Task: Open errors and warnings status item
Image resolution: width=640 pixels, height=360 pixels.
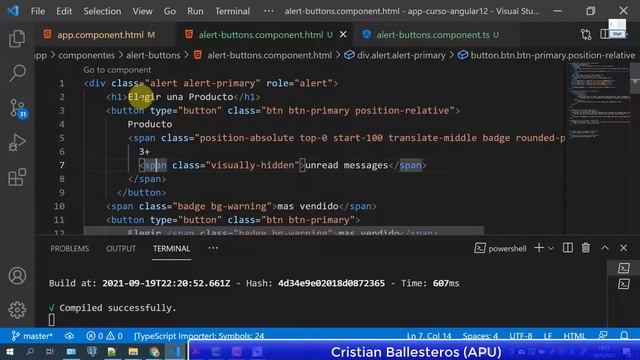Action: point(104,336)
